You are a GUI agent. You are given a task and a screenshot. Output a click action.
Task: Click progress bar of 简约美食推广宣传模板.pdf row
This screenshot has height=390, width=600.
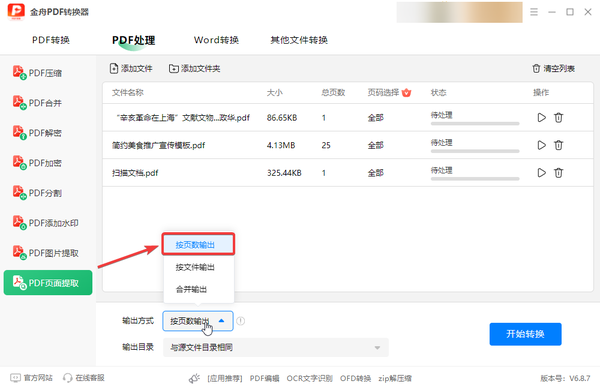475,151
